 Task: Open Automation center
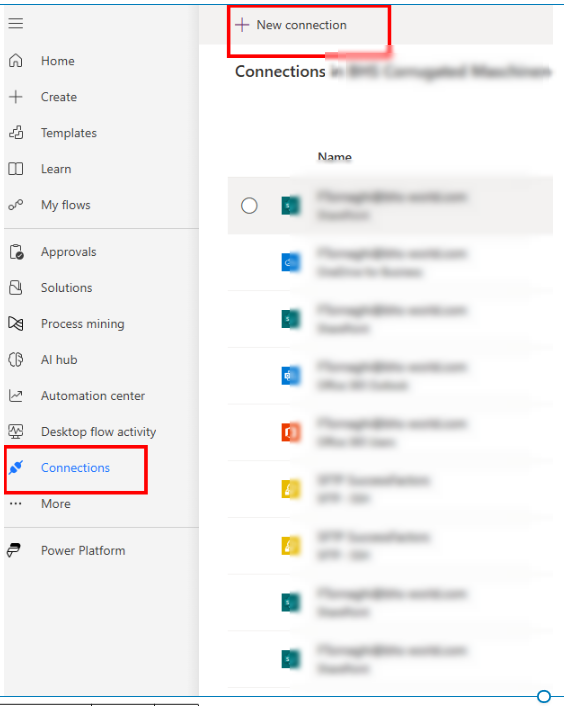93,396
